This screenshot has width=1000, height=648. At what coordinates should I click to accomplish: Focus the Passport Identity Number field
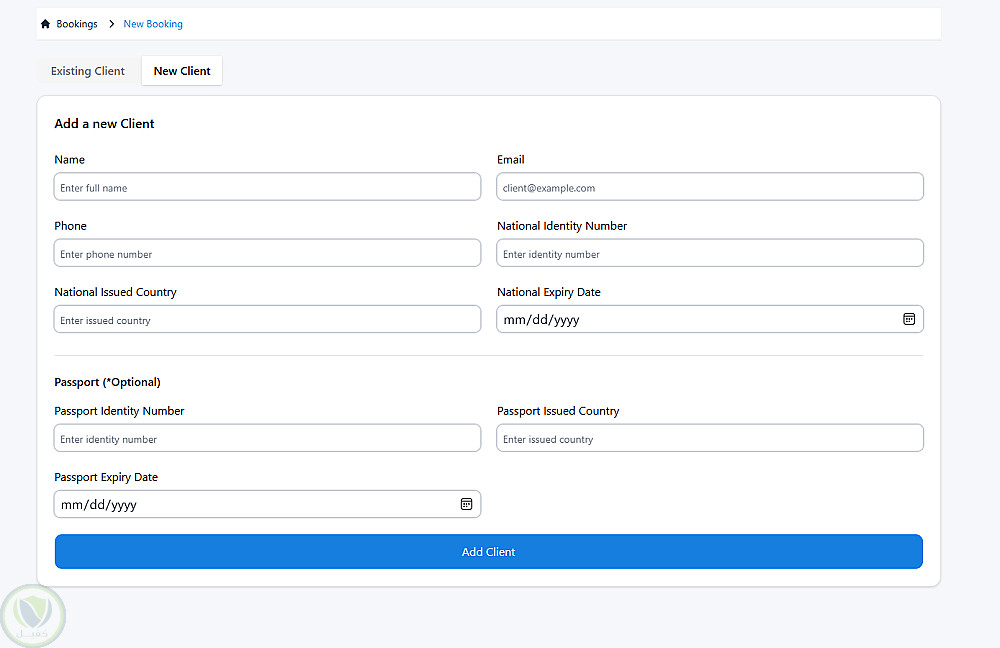coord(267,438)
